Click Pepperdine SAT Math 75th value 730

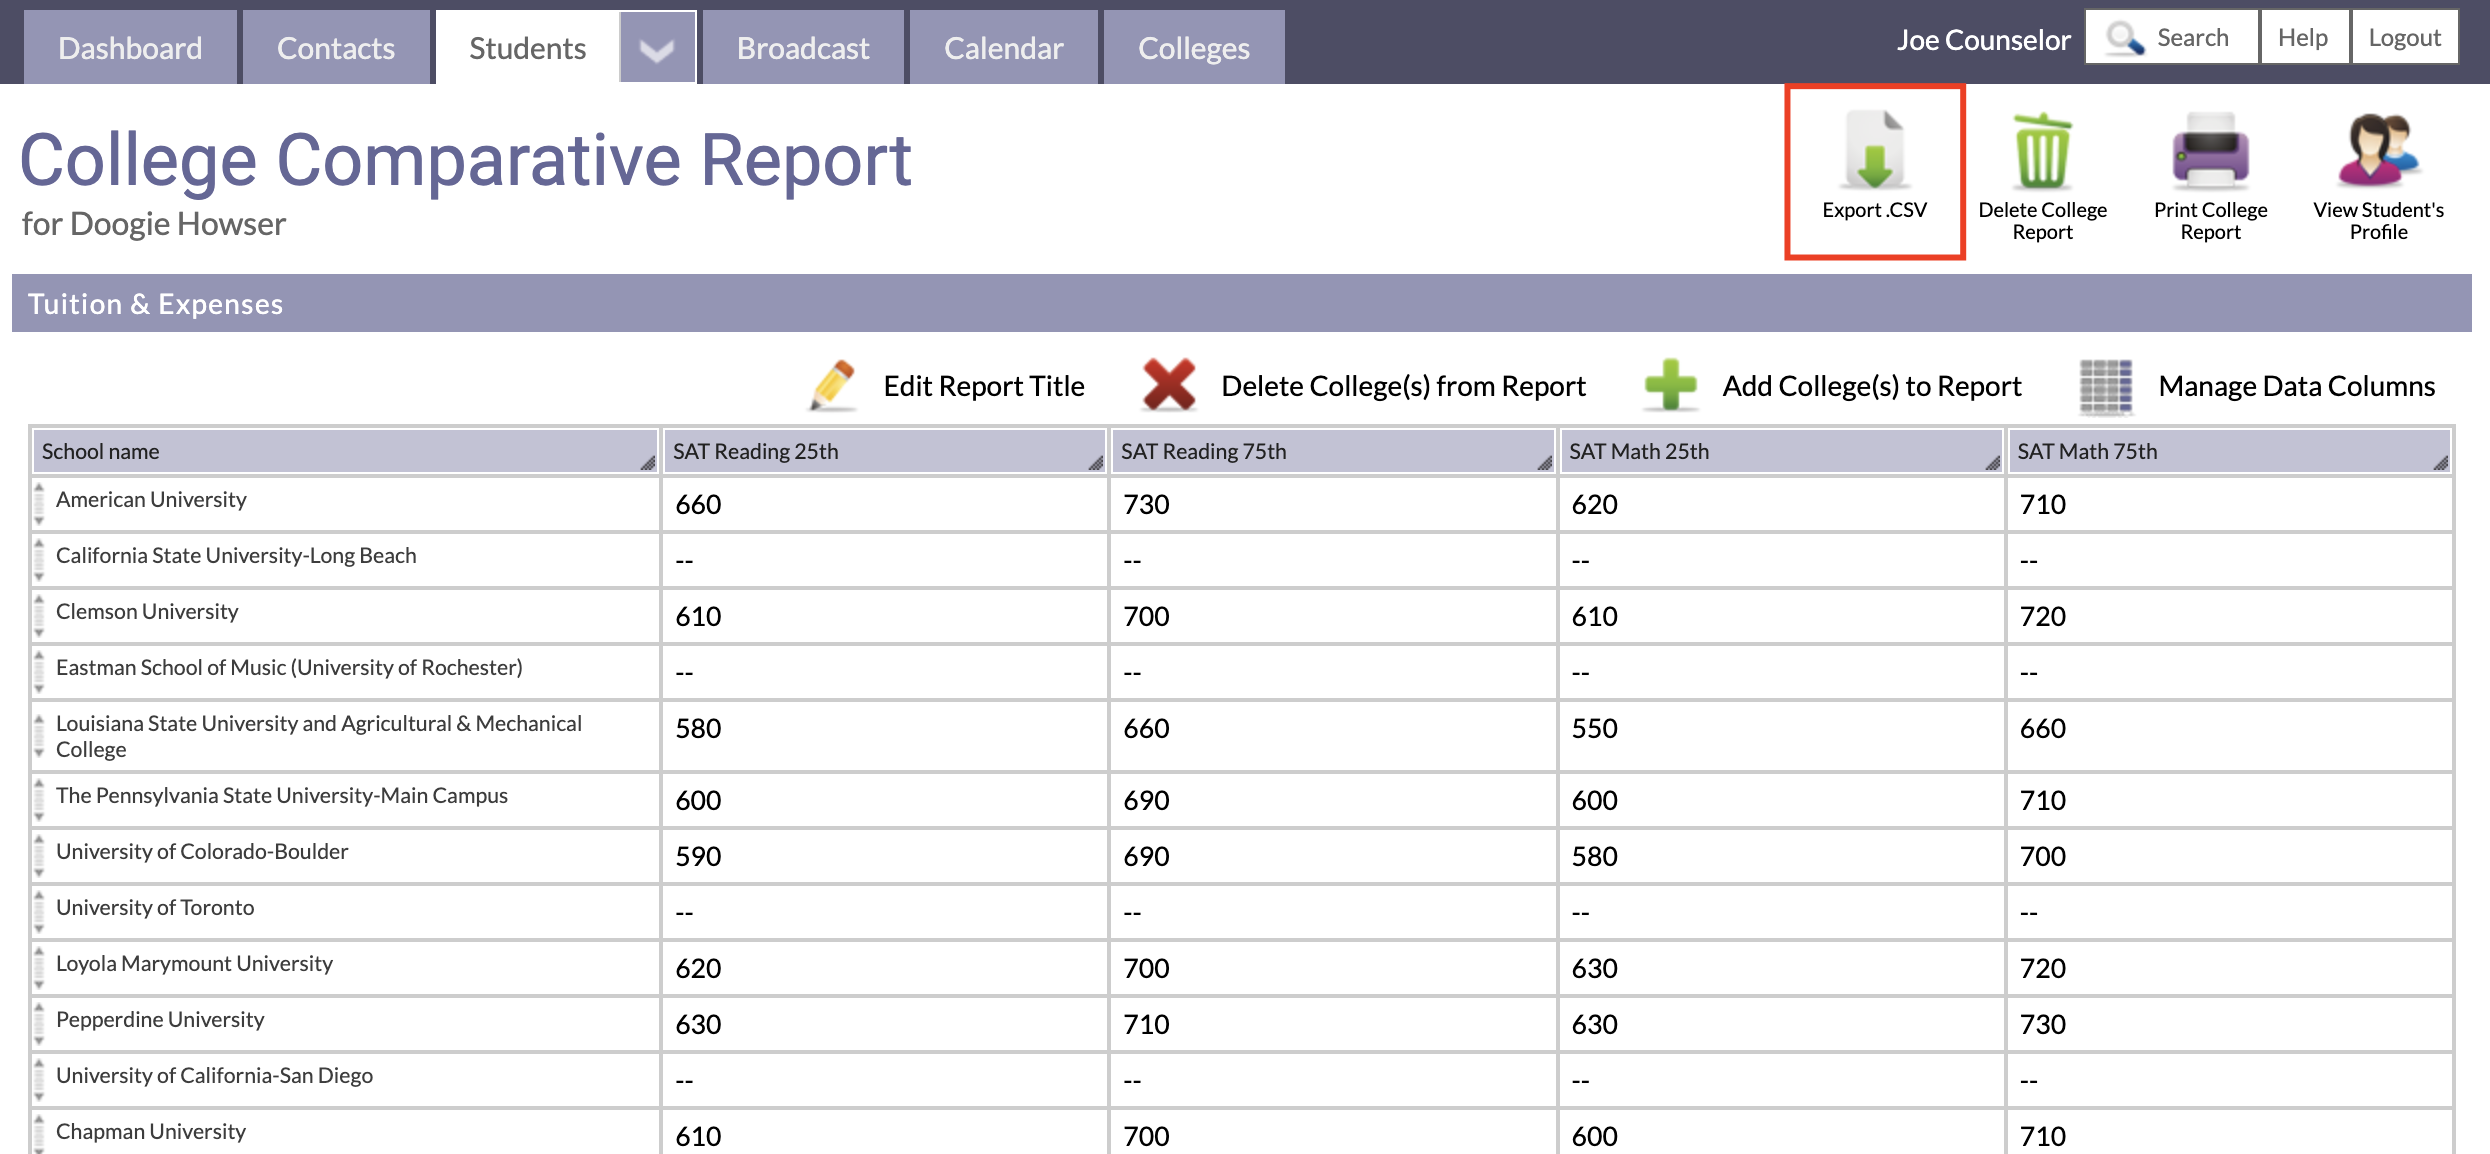(x=2042, y=1024)
